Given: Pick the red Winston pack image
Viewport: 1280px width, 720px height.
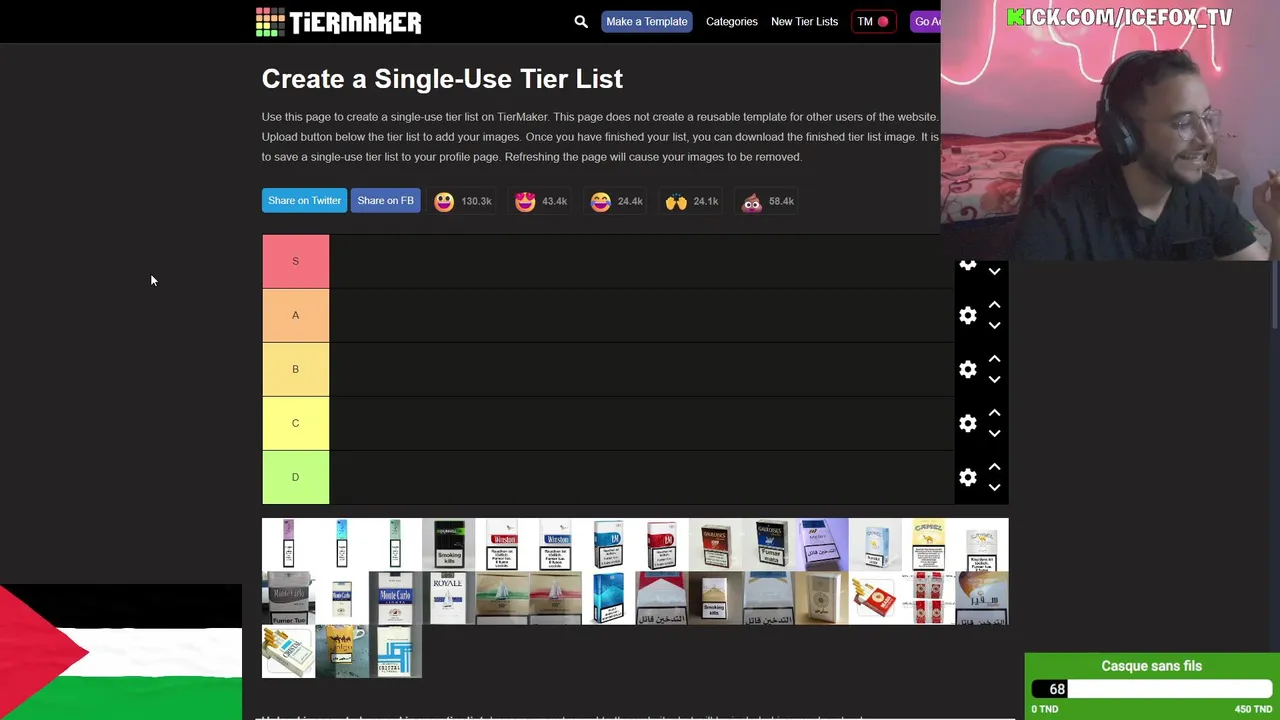Looking at the screenshot, I should click(502, 544).
